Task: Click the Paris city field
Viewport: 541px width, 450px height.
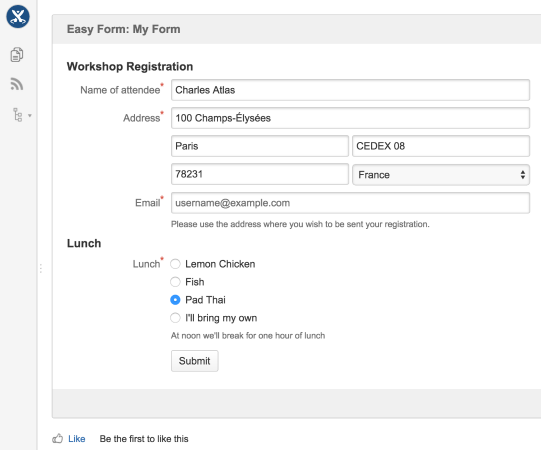Action: pyautogui.click(x=260, y=146)
